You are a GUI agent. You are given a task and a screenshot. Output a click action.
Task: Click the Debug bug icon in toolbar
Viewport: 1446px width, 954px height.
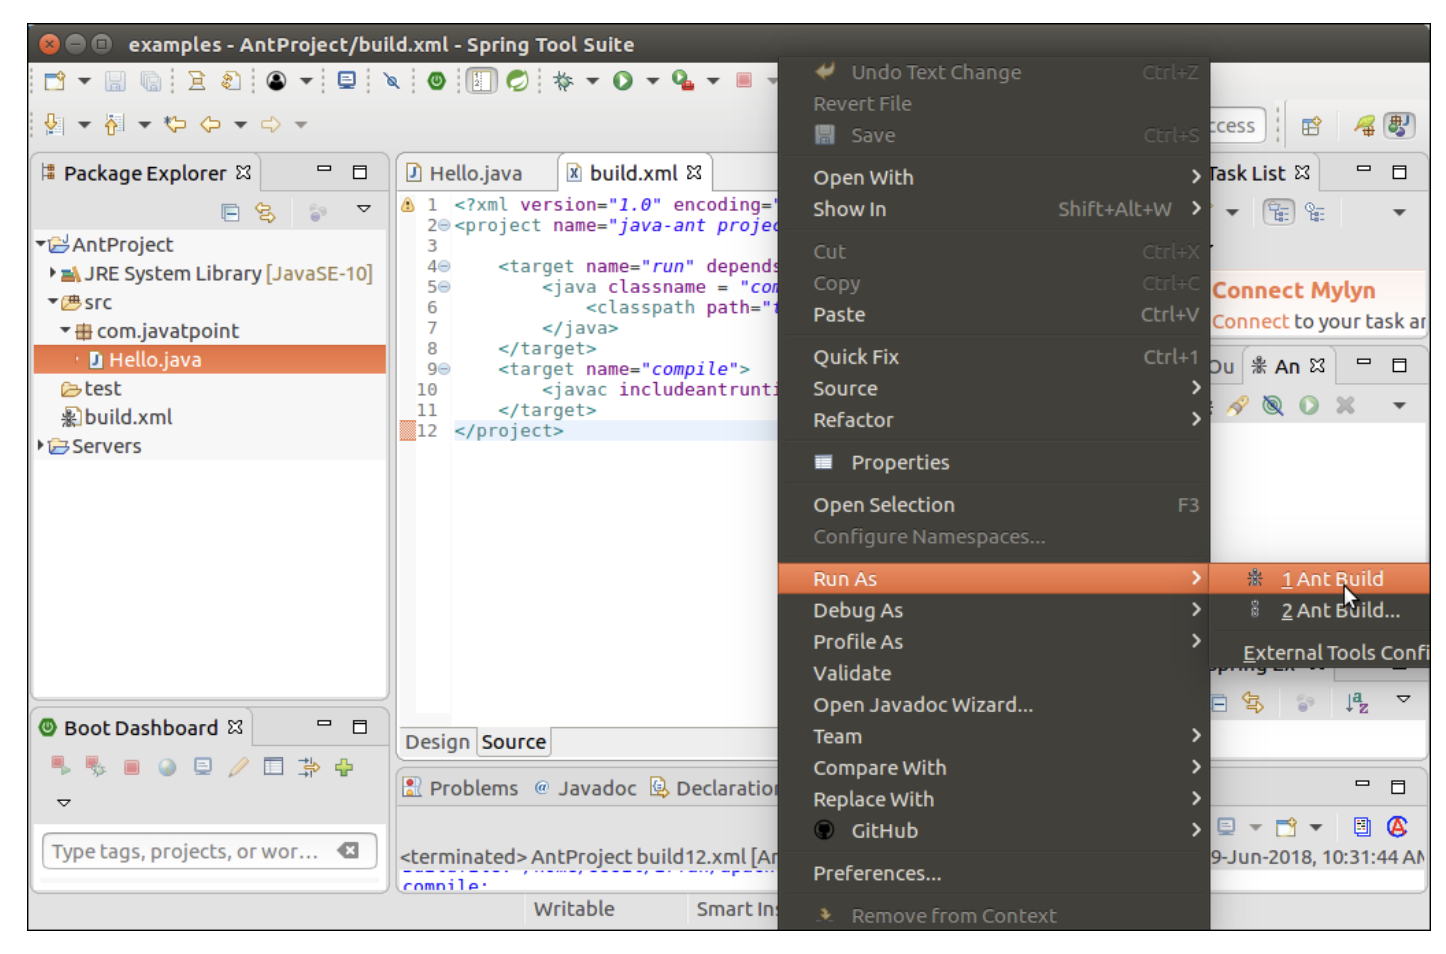[563, 81]
